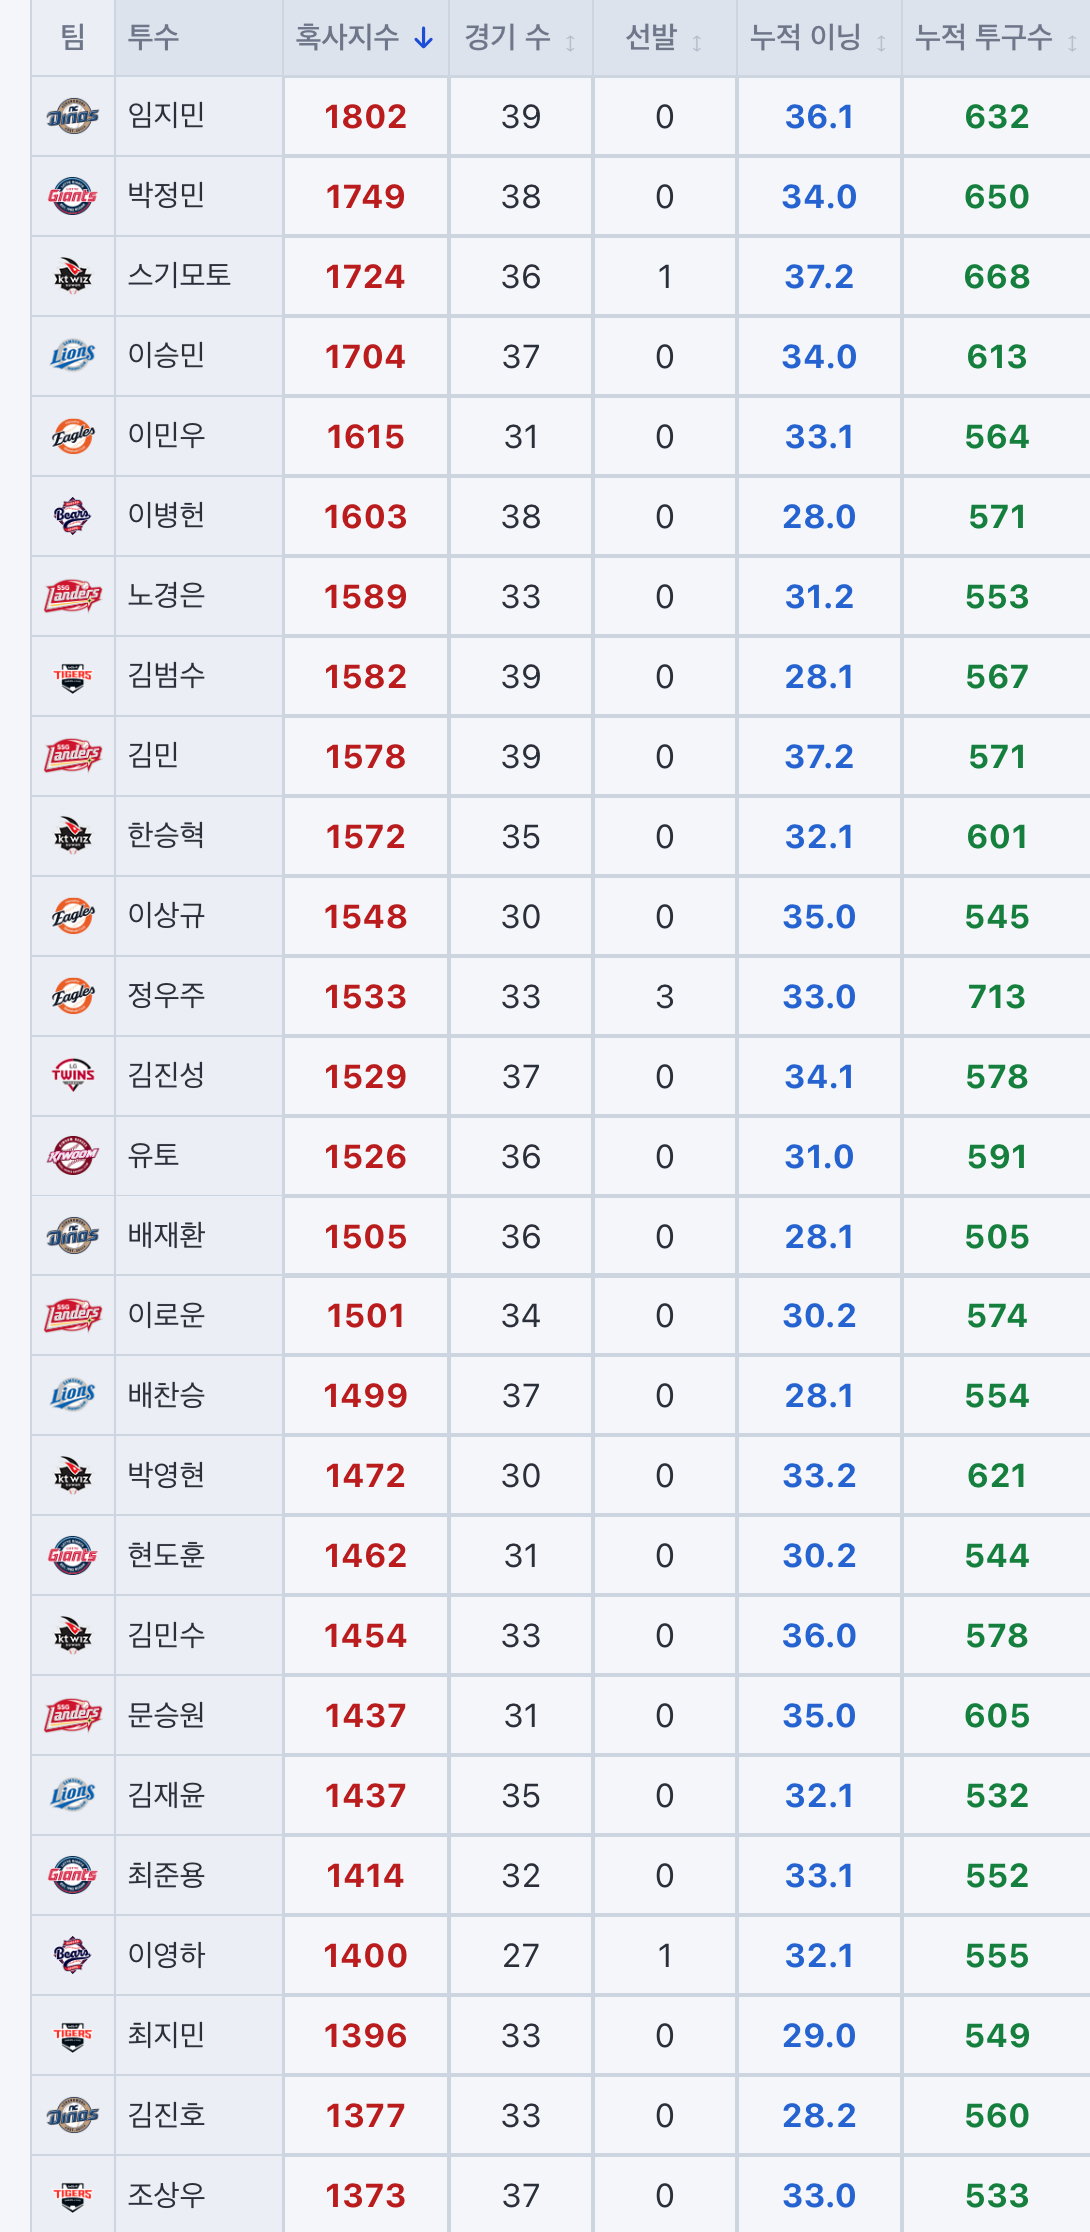Click the Kiwoom logo next to 유토
1090x2232 pixels.
(x=73, y=1156)
